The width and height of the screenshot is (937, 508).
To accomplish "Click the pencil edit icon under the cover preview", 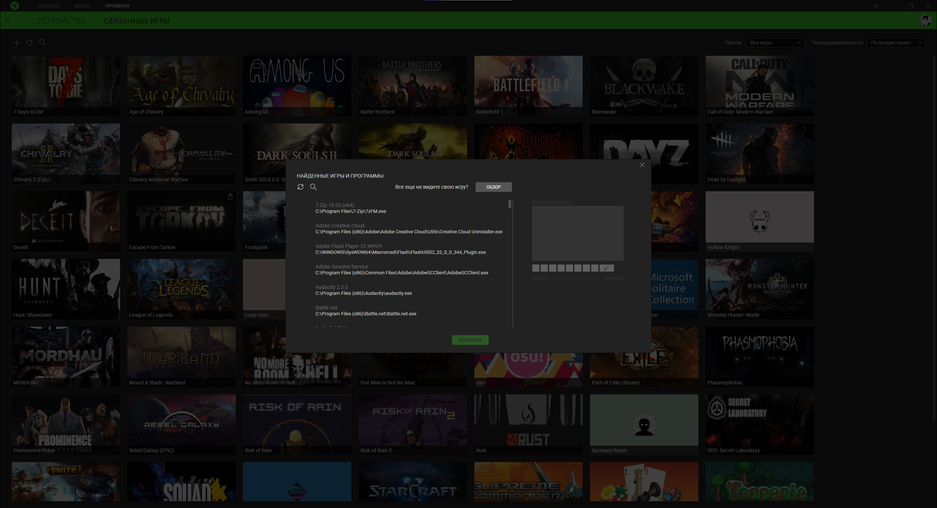I will [x=607, y=268].
